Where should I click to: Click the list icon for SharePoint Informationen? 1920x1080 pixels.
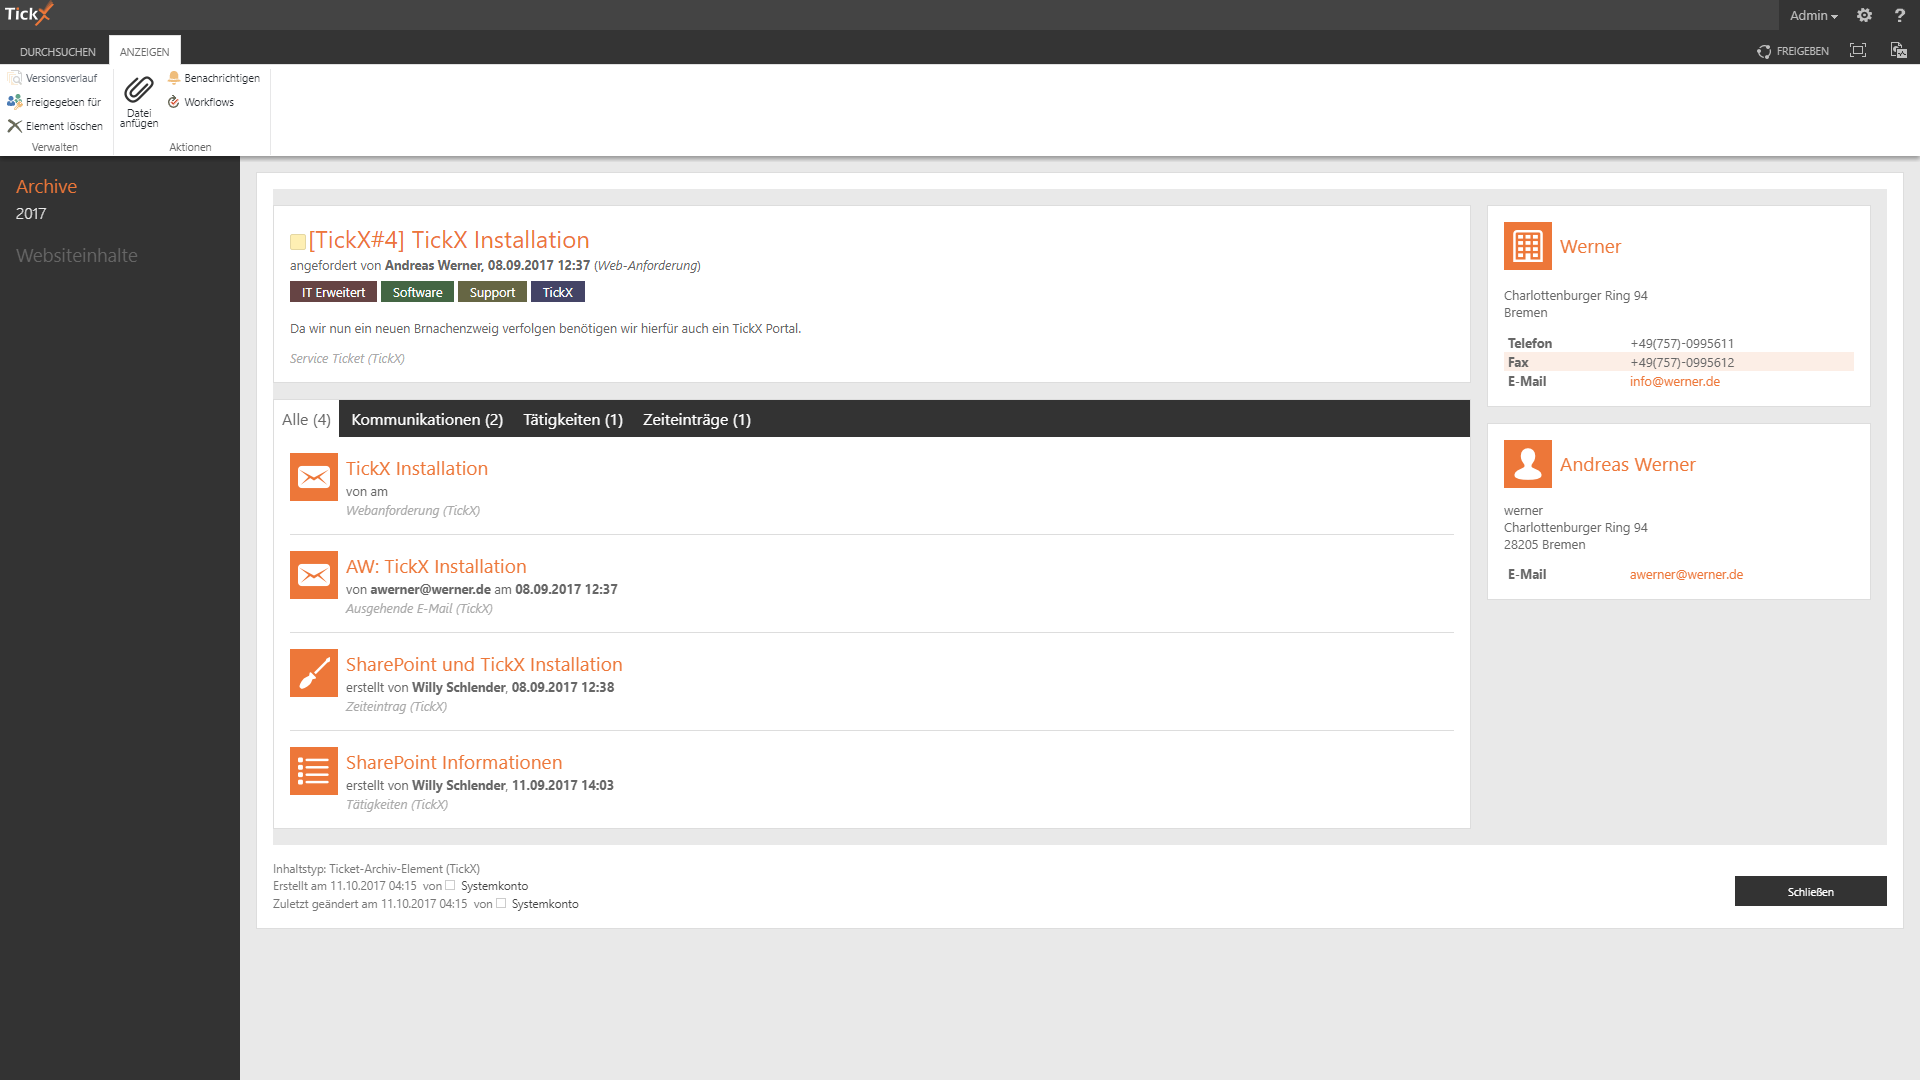pyautogui.click(x=314, y=771)
